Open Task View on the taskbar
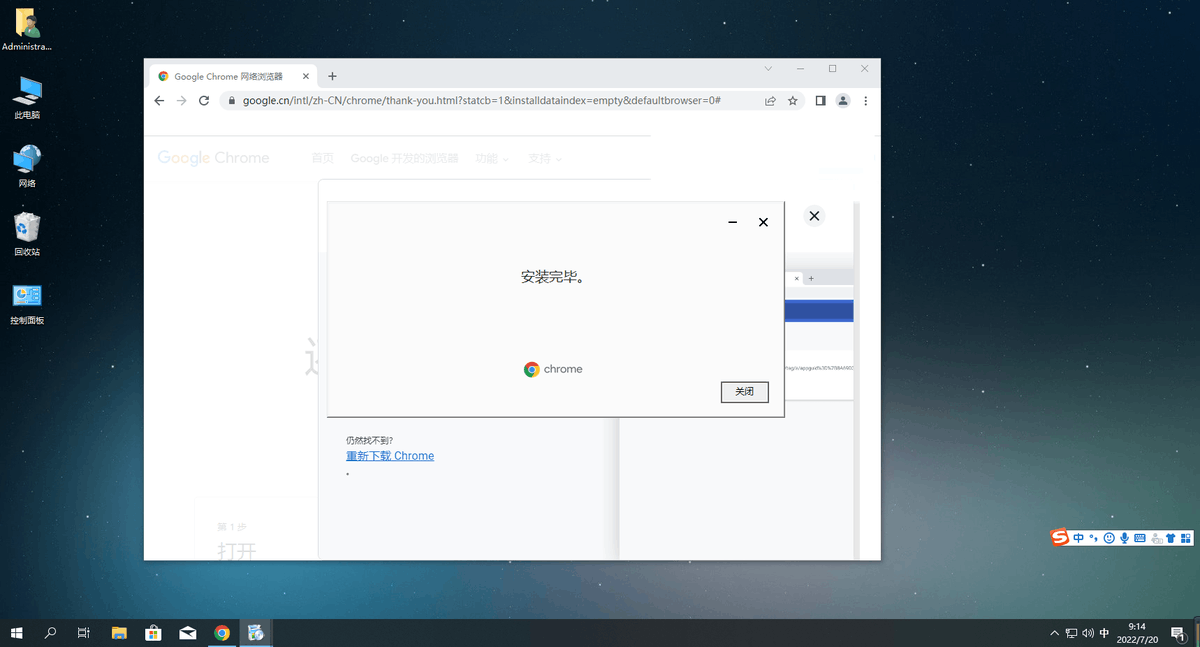This screenshot has width=1200, height=647. tap(84, 633)
